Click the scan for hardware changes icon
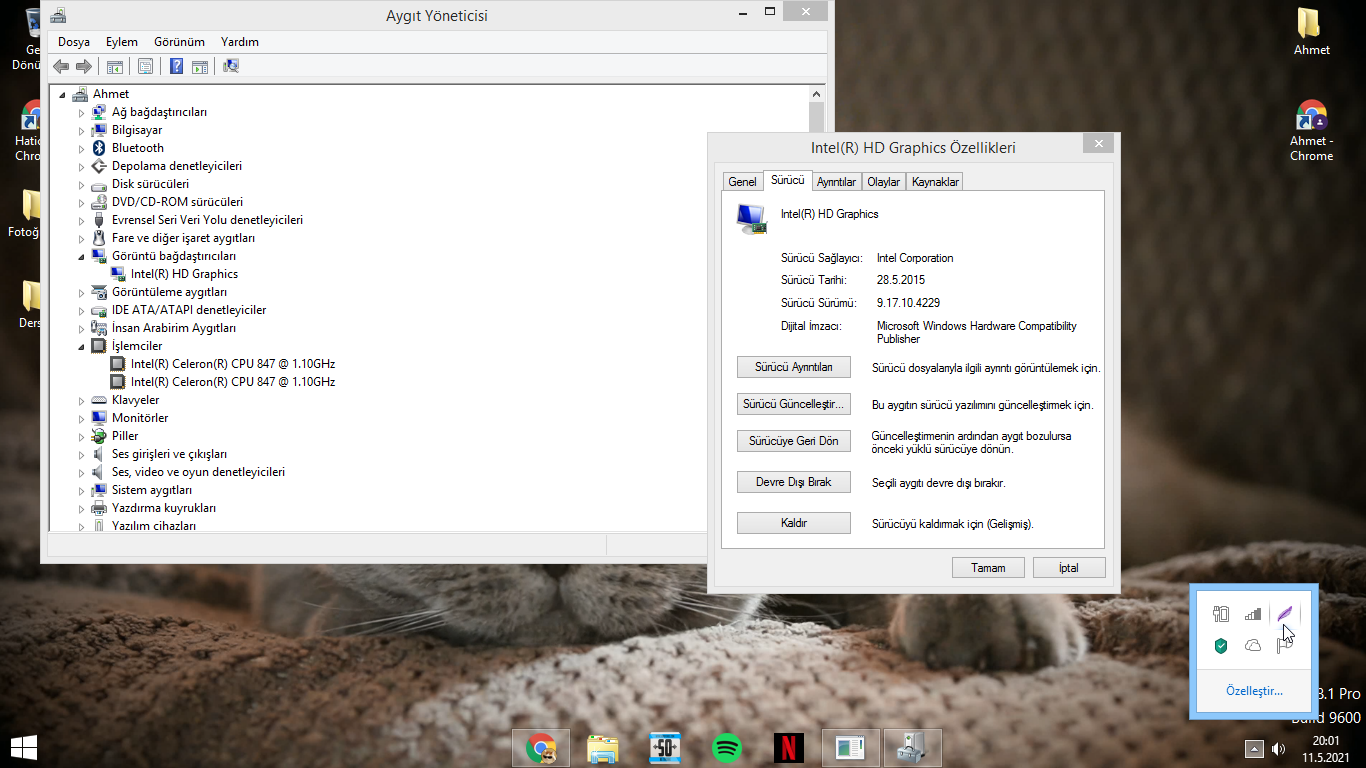Image resolution: width=1366 pixels, height=768 pixels. coord(231,67)
